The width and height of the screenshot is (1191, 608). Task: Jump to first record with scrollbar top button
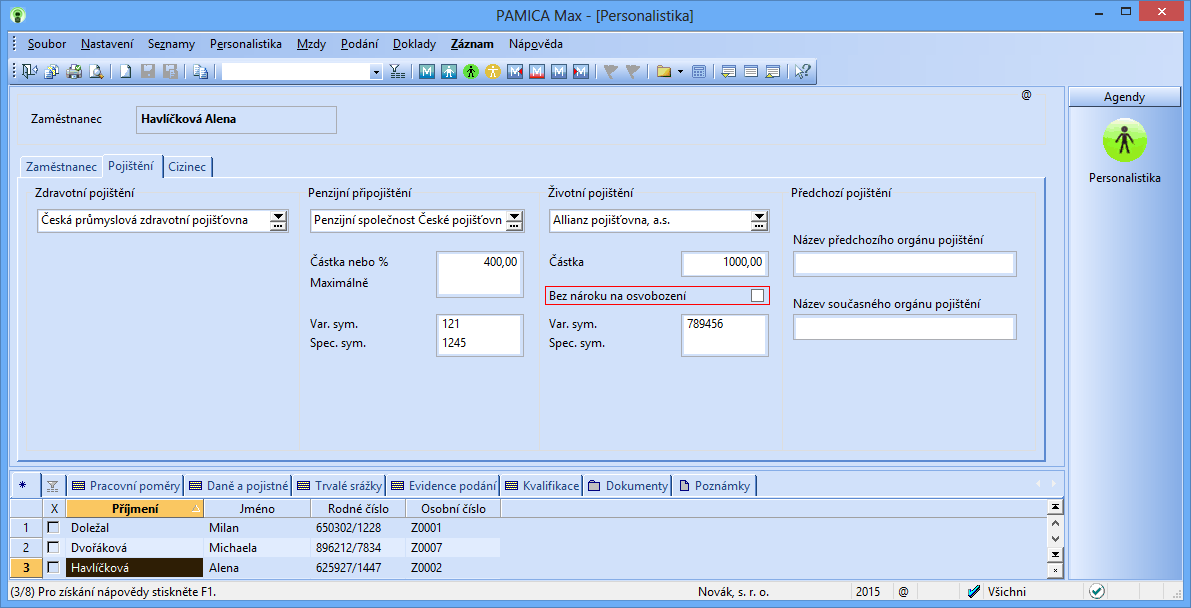click(1054, 507)
